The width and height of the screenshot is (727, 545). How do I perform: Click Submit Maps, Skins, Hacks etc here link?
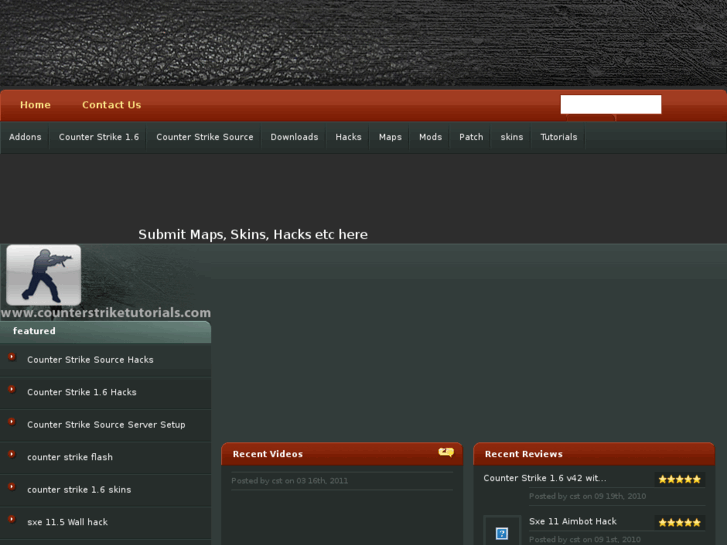point(253,234)
